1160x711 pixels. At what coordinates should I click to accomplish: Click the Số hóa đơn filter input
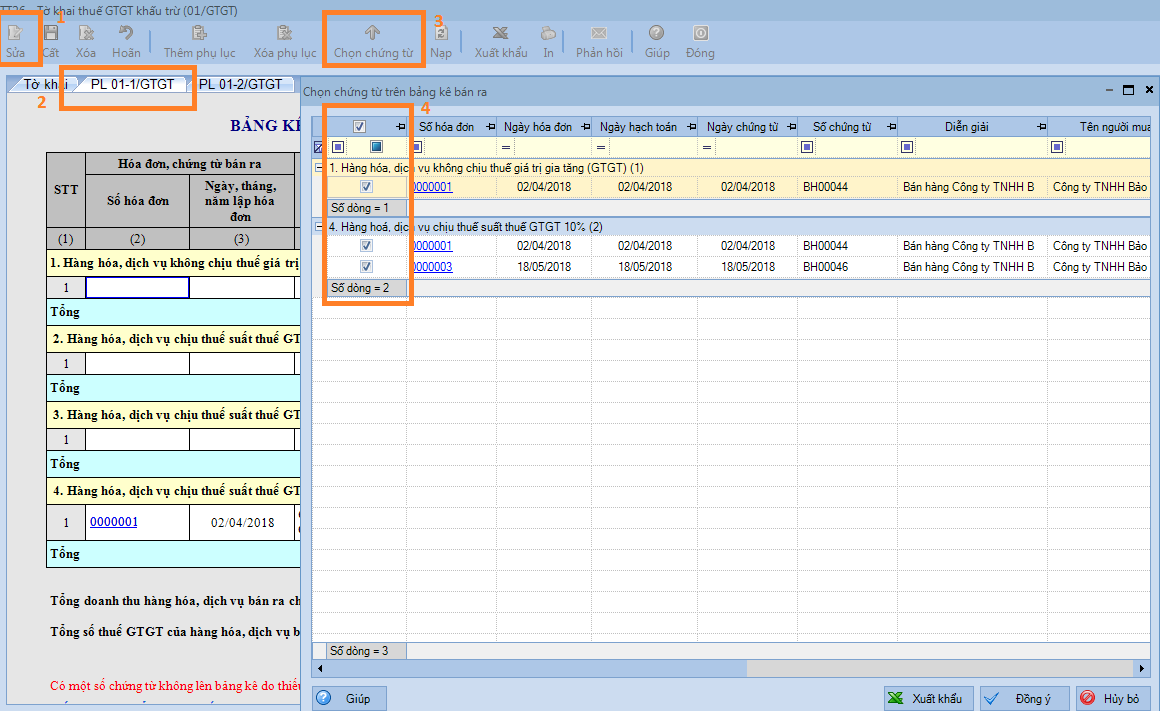(x=459, y=147)
